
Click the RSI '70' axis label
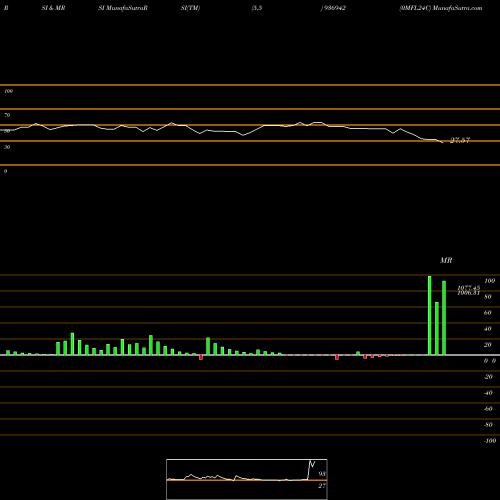7,115
